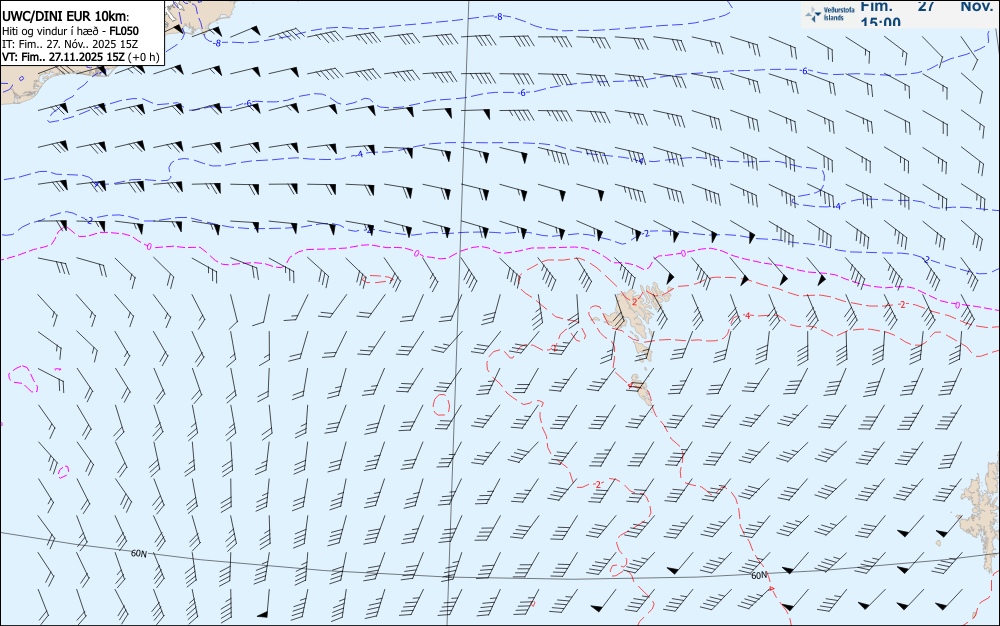Click the '15:00' time label beside logo
The height and width of the screenshot is (626, 1000).
[880, 22]
